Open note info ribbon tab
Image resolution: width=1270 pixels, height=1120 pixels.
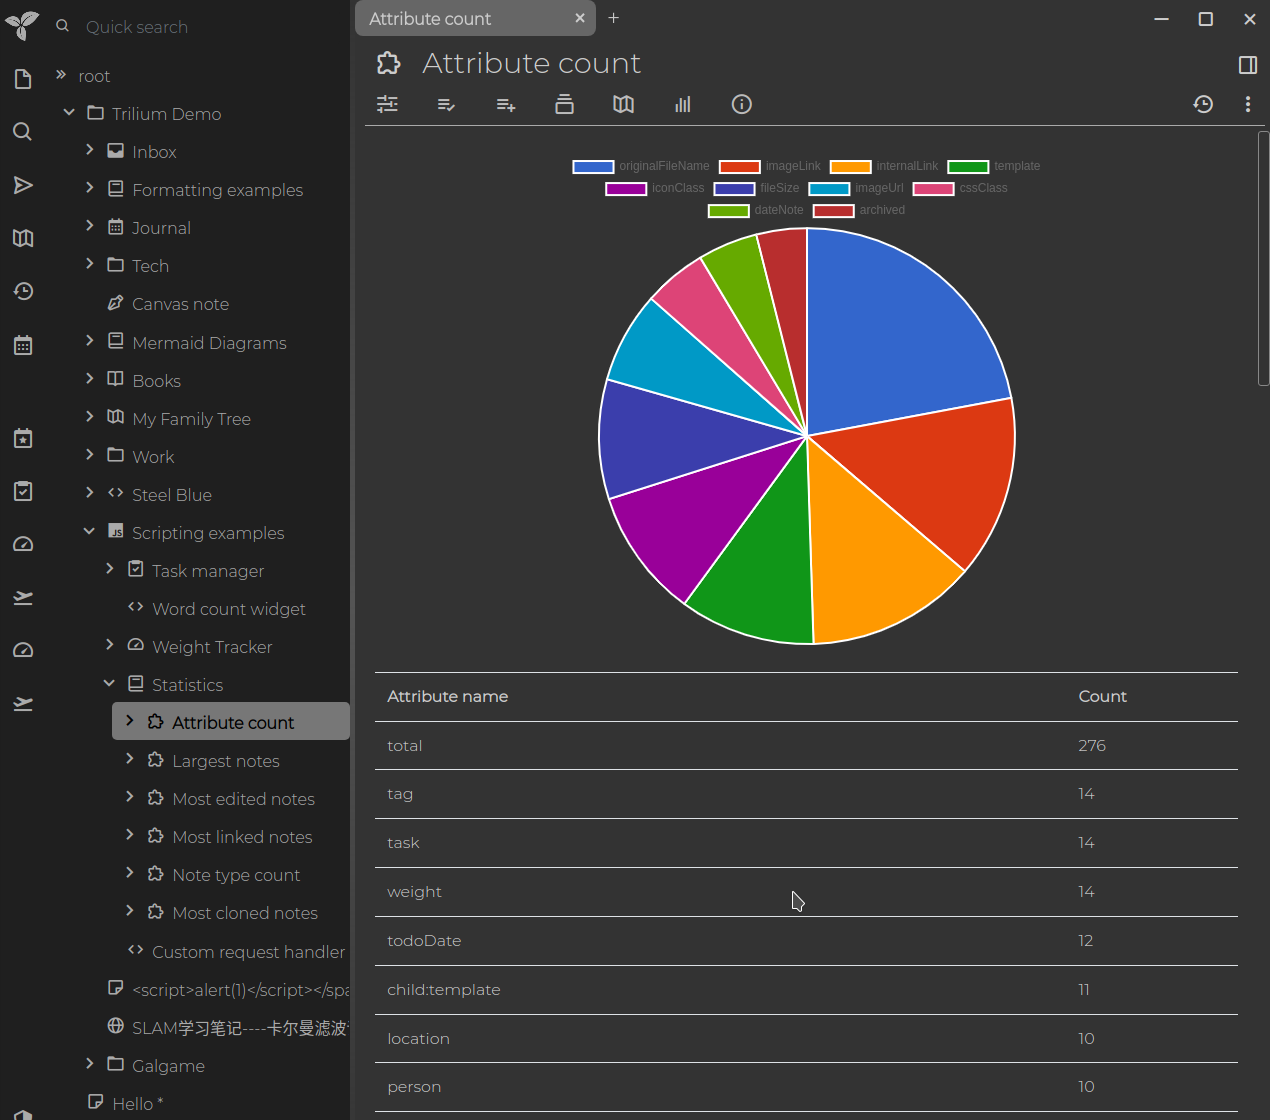point(741,104)
